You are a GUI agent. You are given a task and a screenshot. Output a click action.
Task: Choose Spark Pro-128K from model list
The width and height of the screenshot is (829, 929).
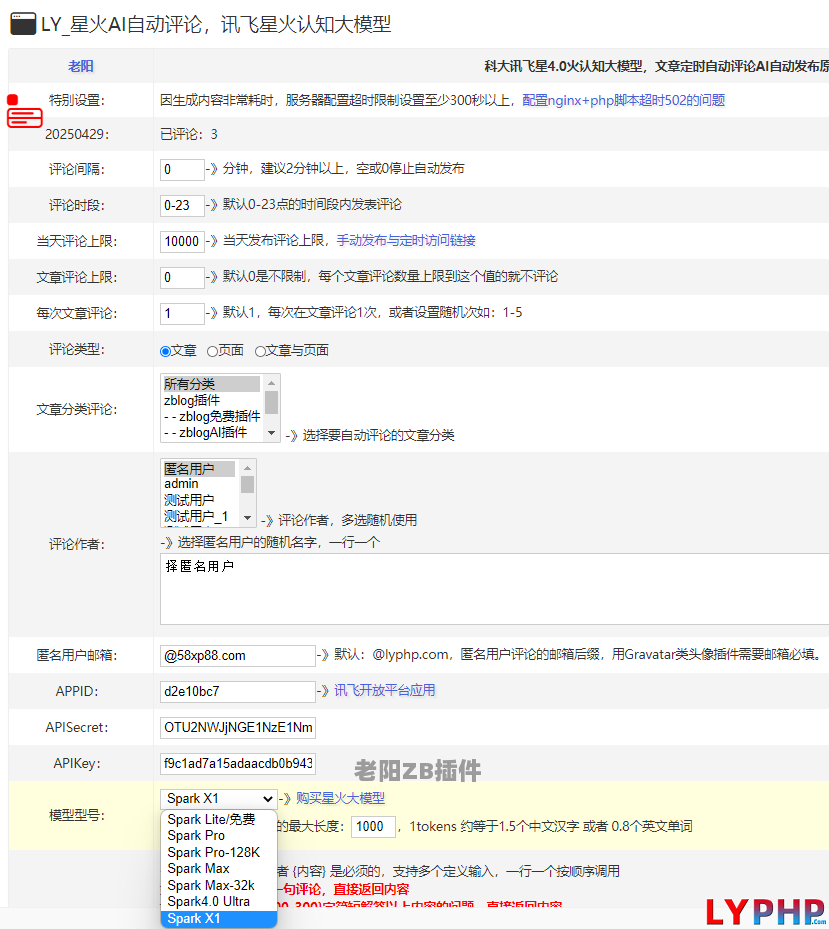(x=219, y=852)
